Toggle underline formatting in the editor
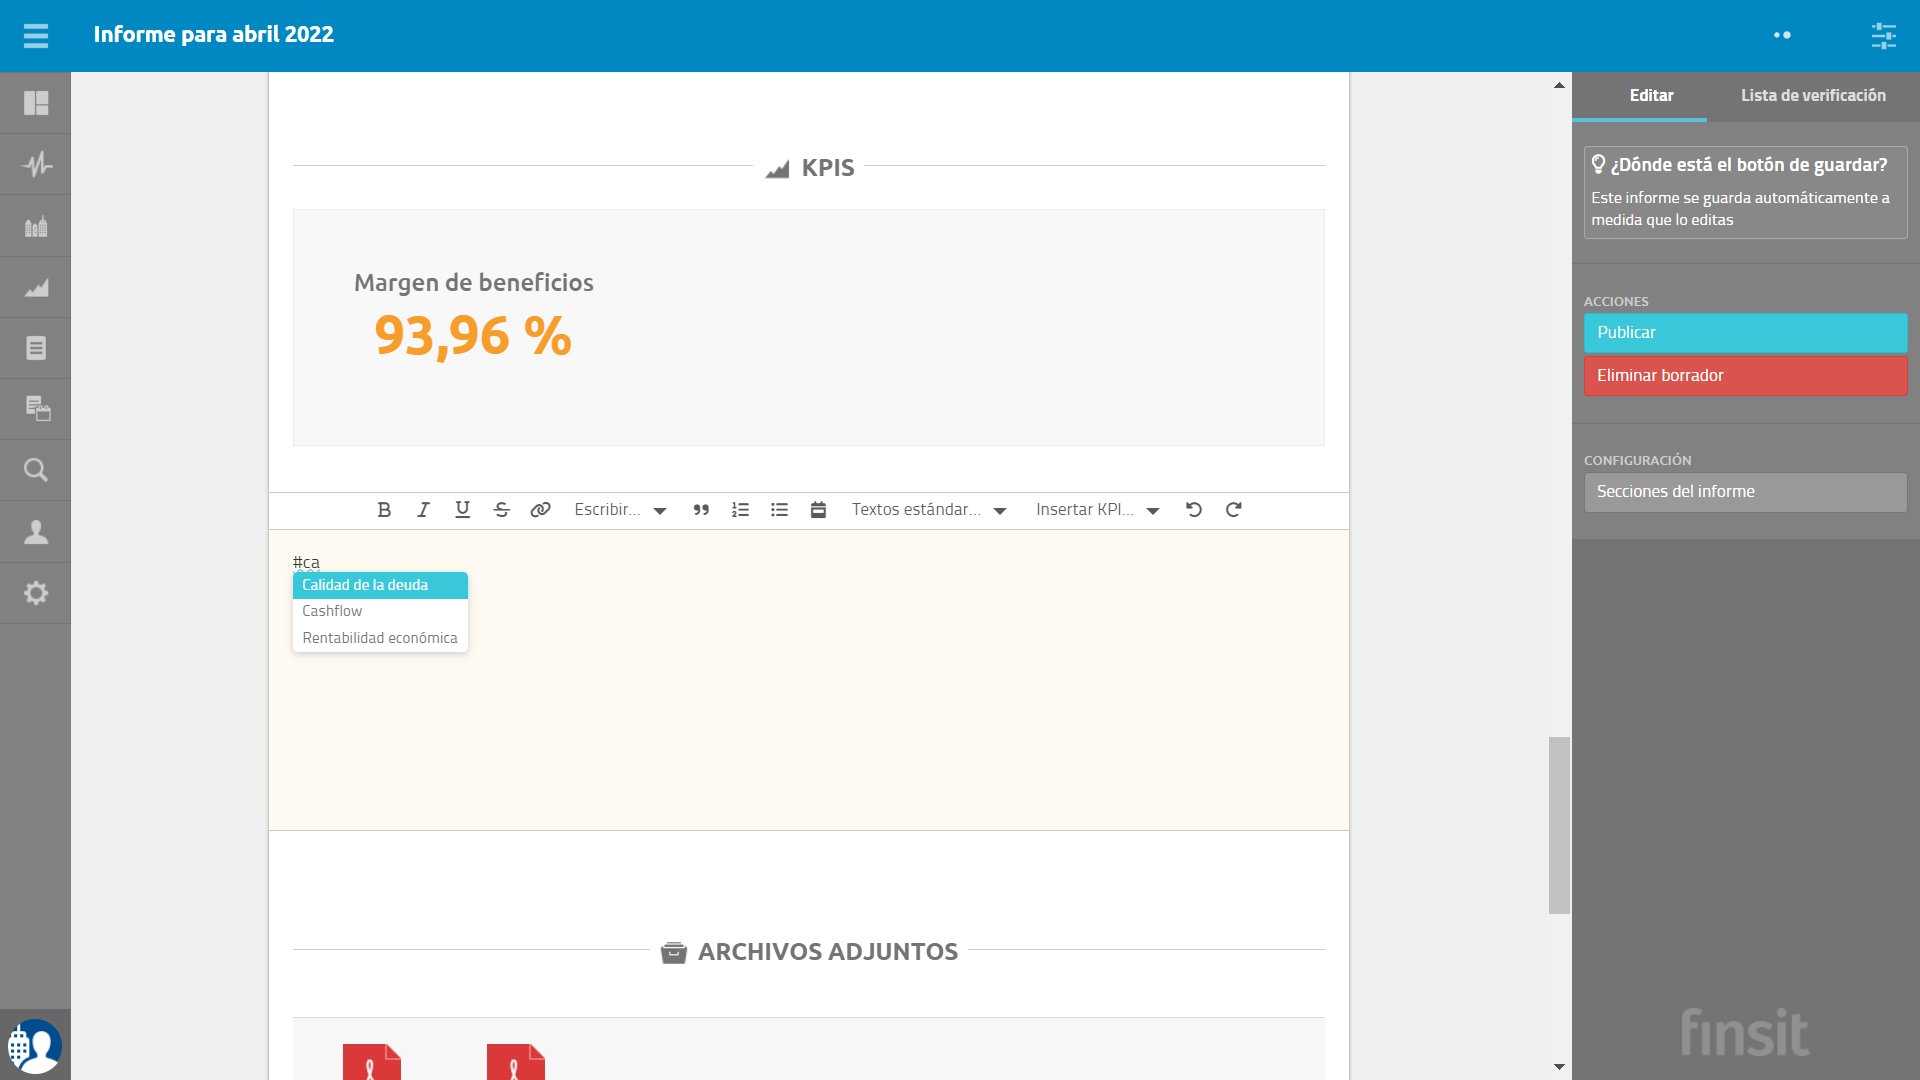Viewport: 1920px width, 1080px height. 462,510
